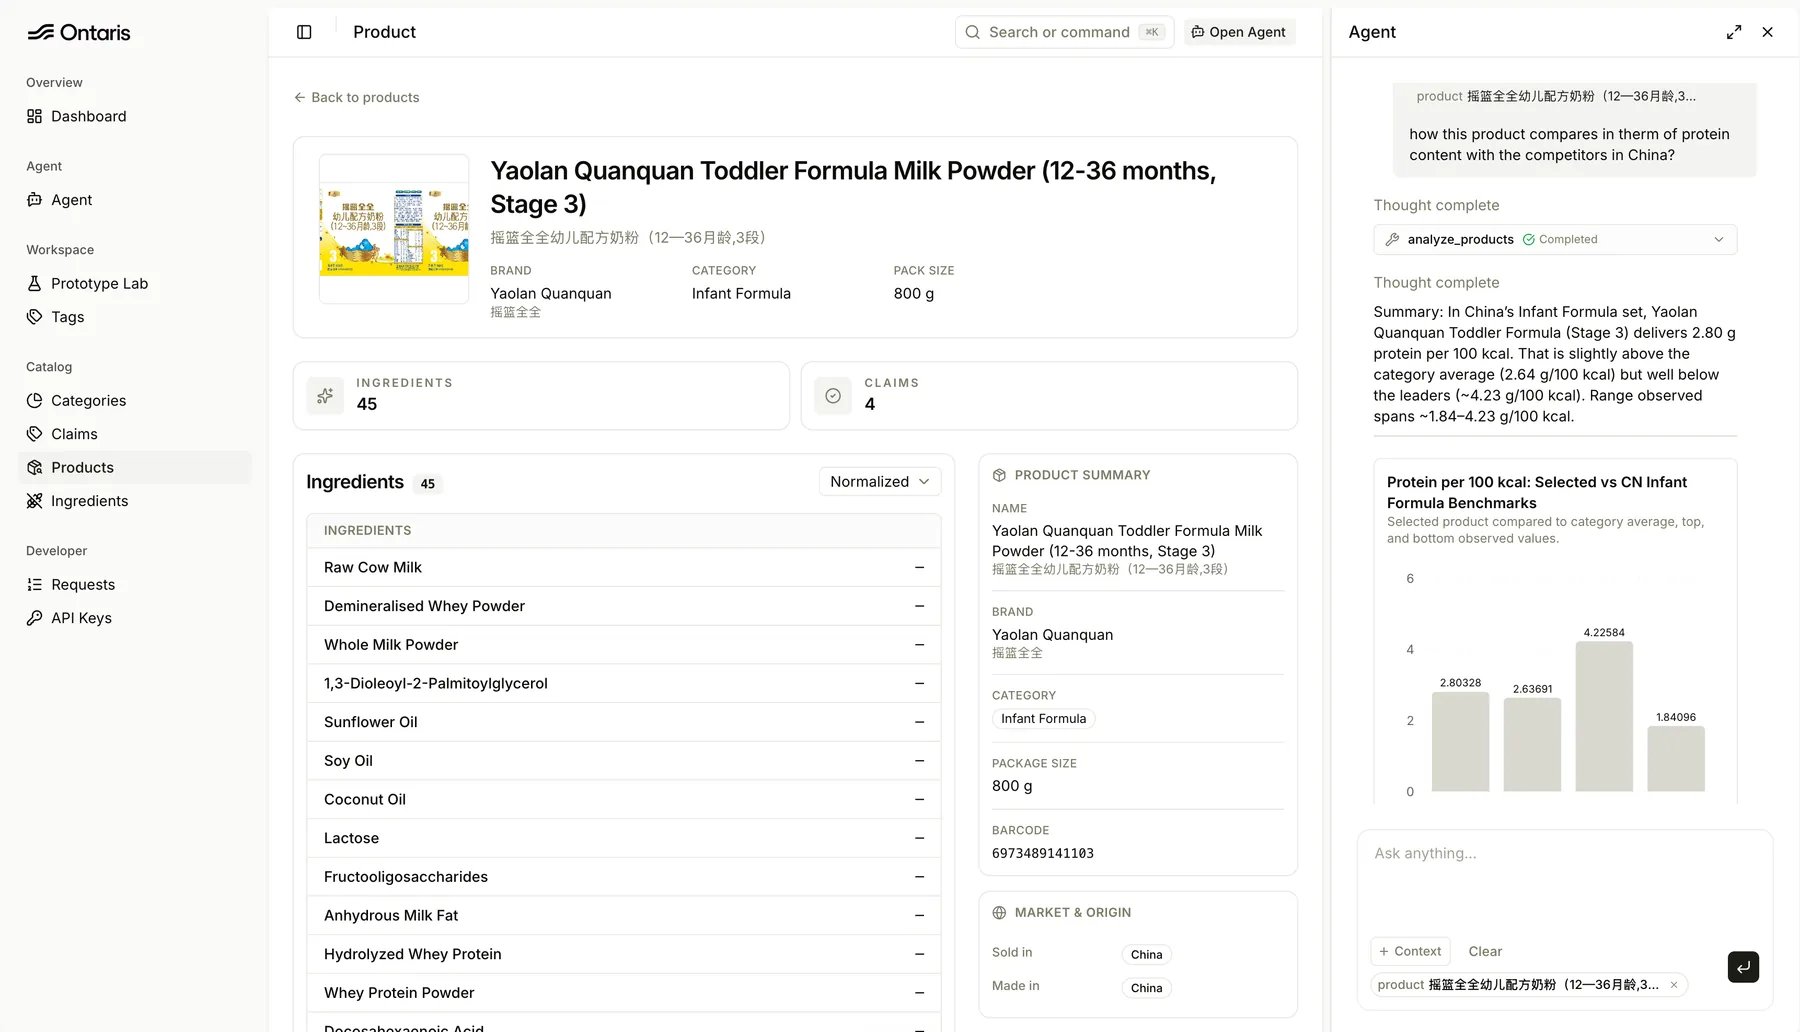The height and width of the screenshot is (1032, 1800).
Task: Click the Products box icon in sidebar
Action: 34,467
